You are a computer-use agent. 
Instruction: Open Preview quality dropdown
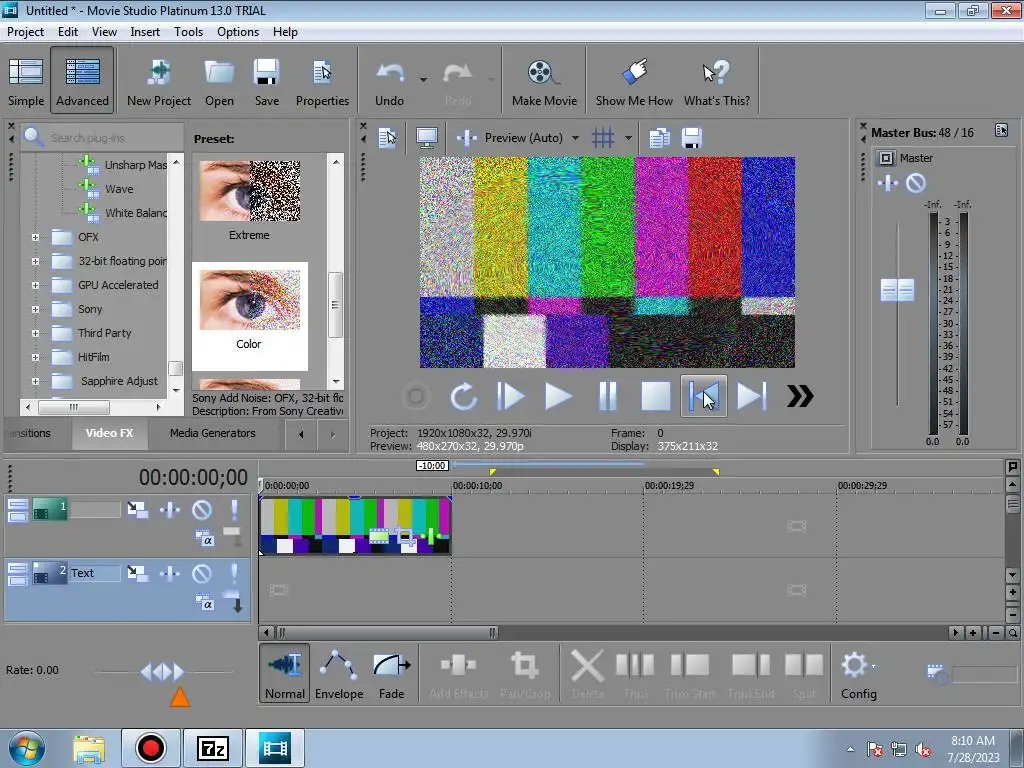pos(575,138)
